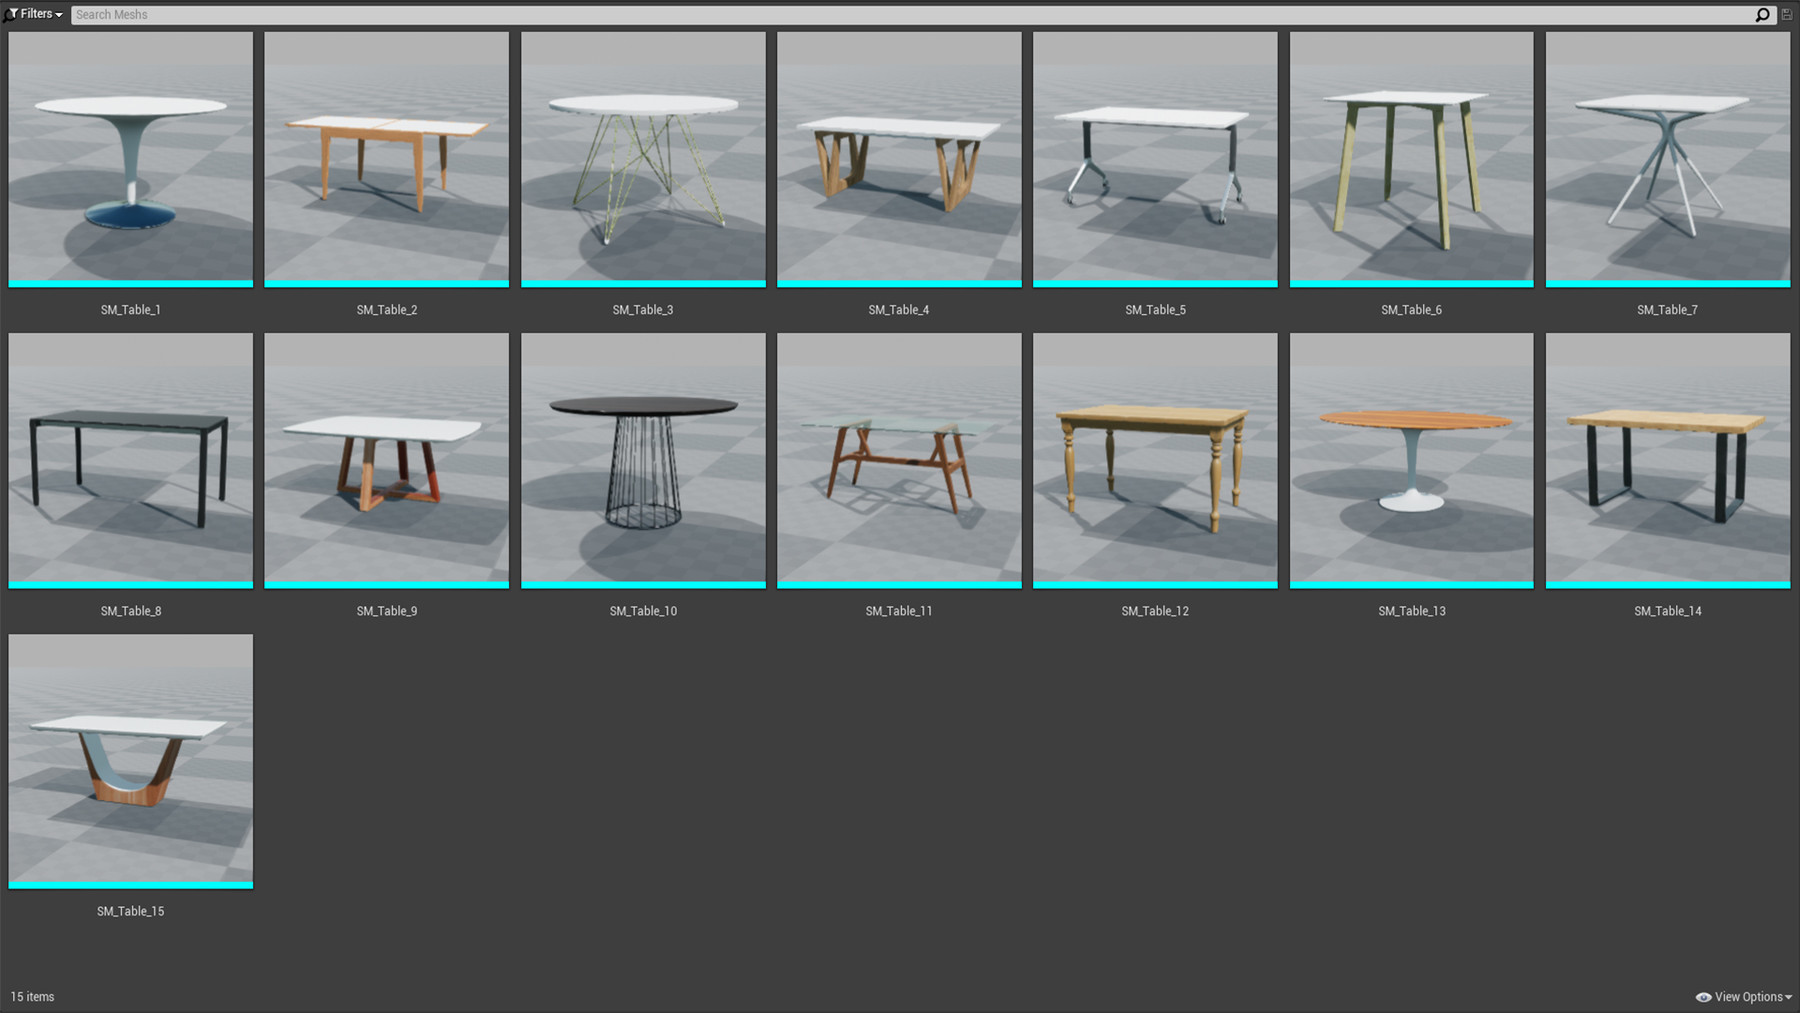Viewport: 1800px width, 1013px height.
Task: Select the SM_Table_2 mesh thumbnail
Action: point(387,159)
